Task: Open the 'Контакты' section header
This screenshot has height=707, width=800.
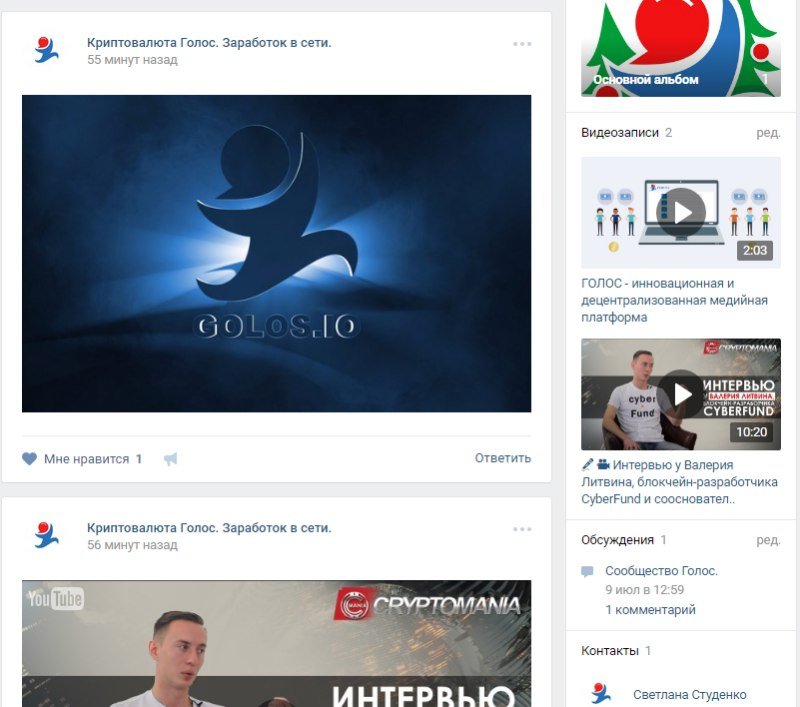Action: point(610,651)
